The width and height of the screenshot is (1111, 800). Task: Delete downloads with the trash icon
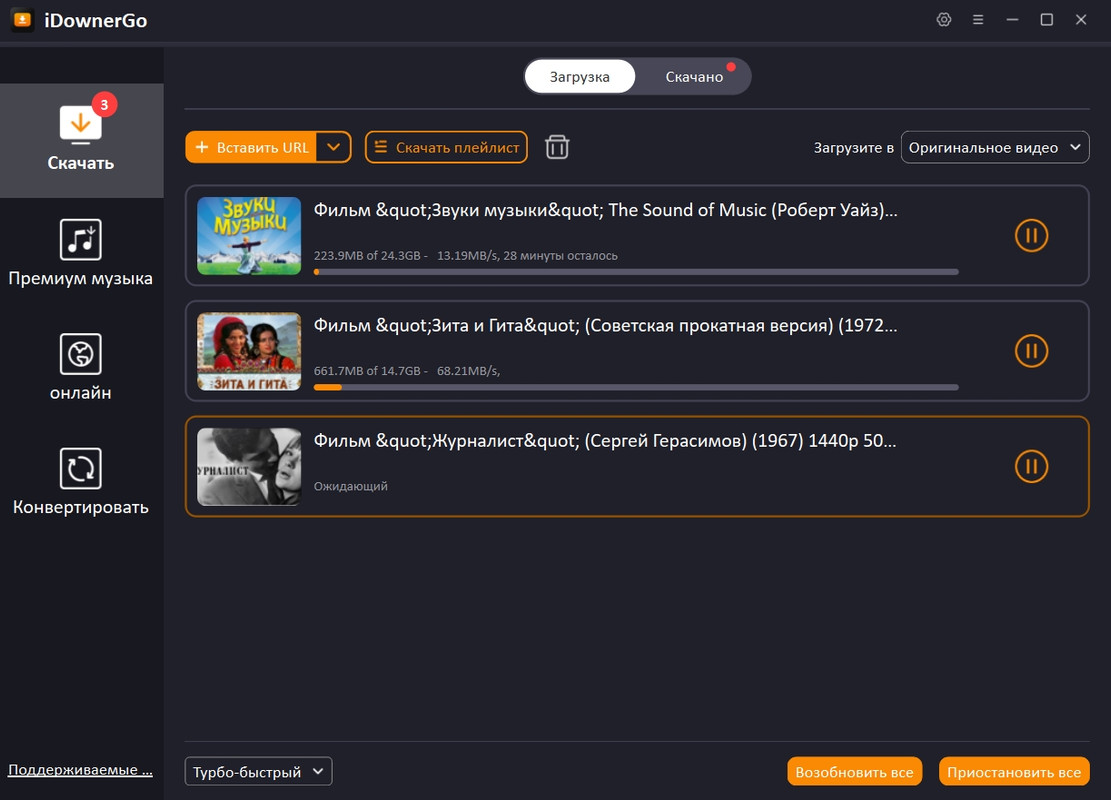[x=557, y=147]
